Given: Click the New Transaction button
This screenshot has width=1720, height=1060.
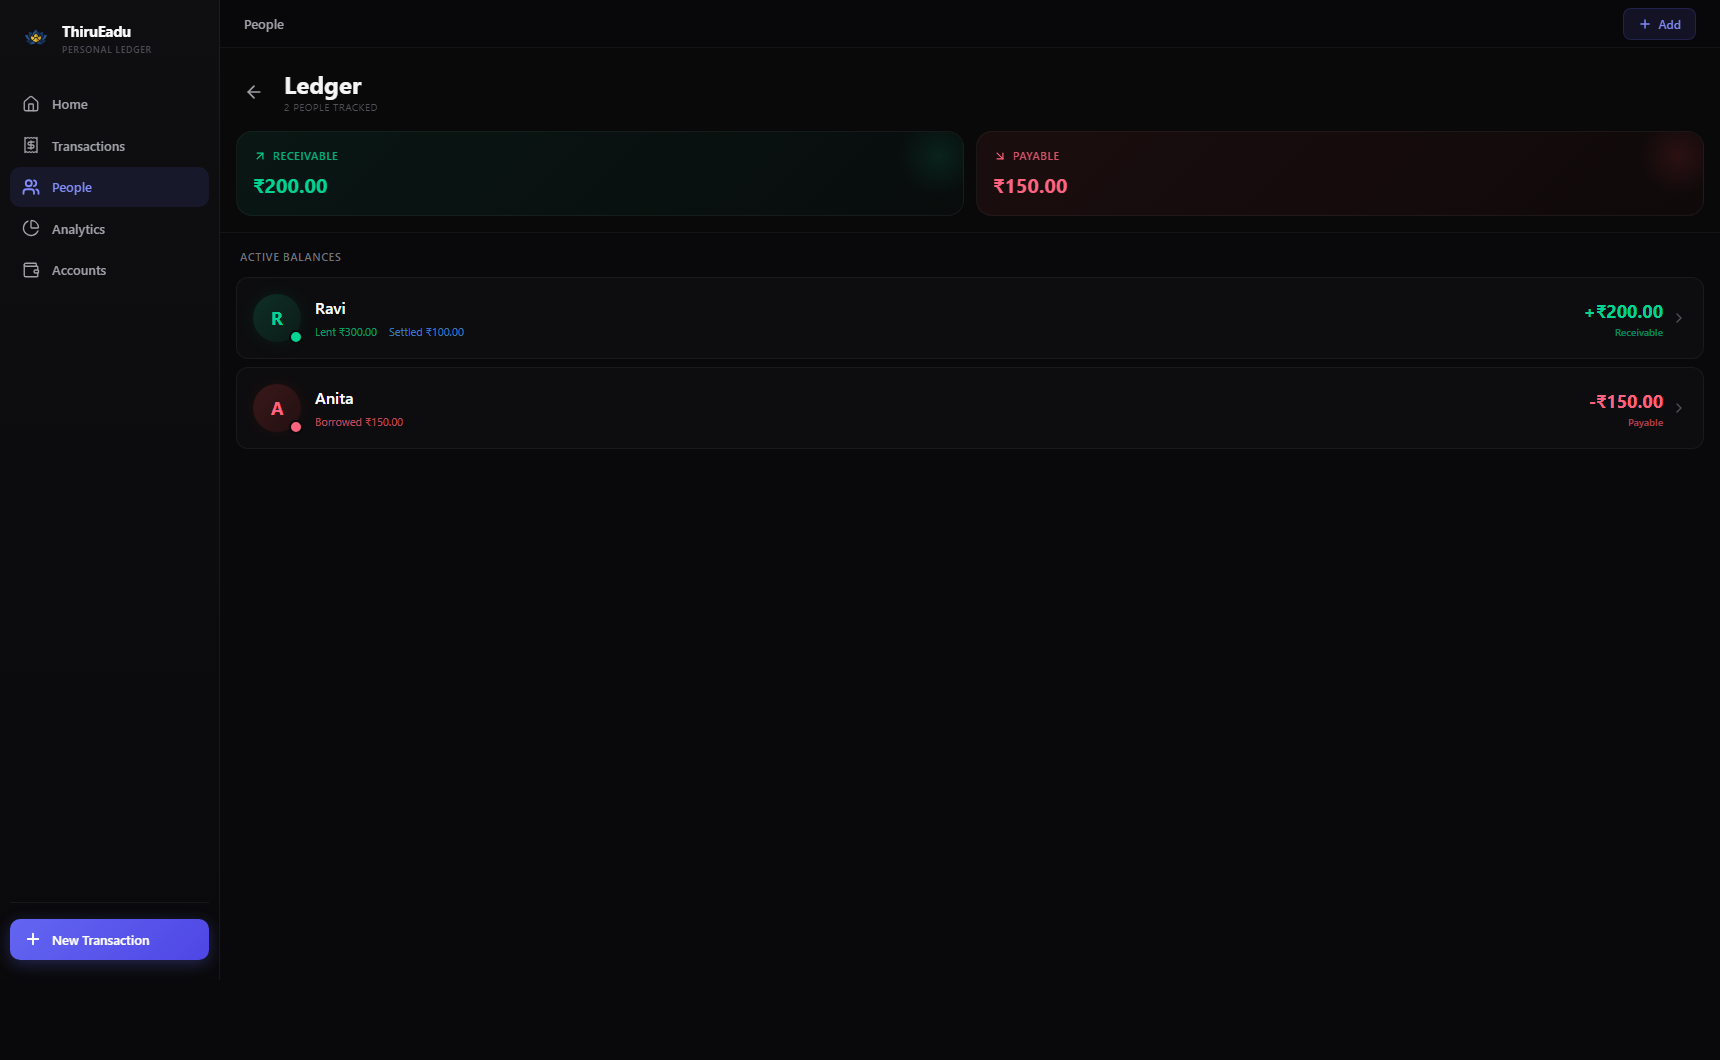Looking at the screenshot, I should tap(109, 940).
